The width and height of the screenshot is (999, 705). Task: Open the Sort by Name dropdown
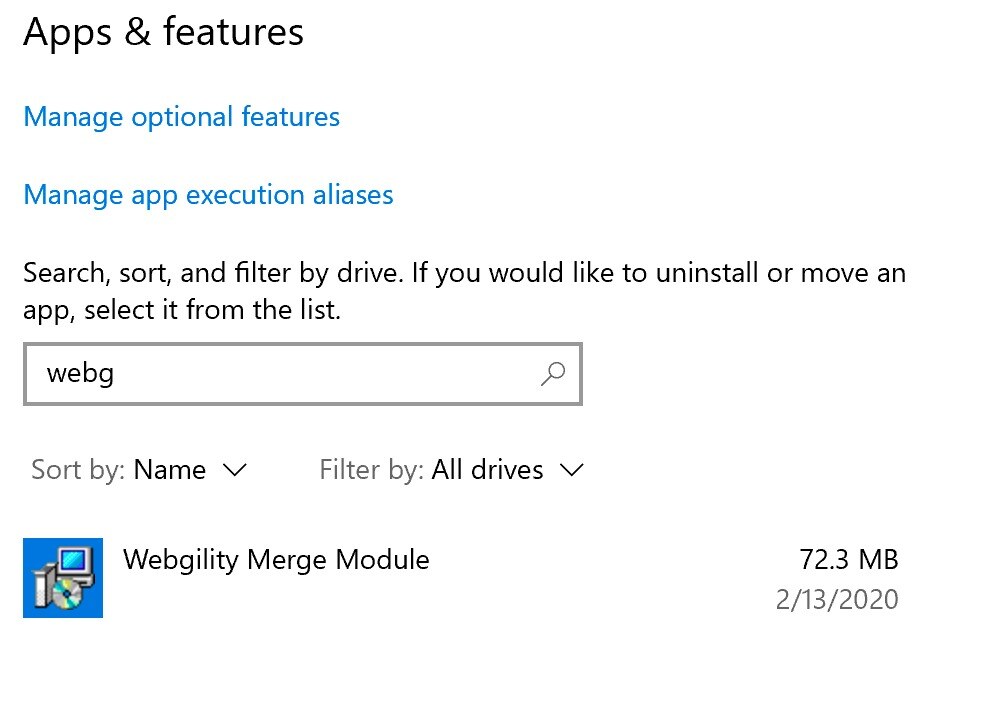point(139,470)
